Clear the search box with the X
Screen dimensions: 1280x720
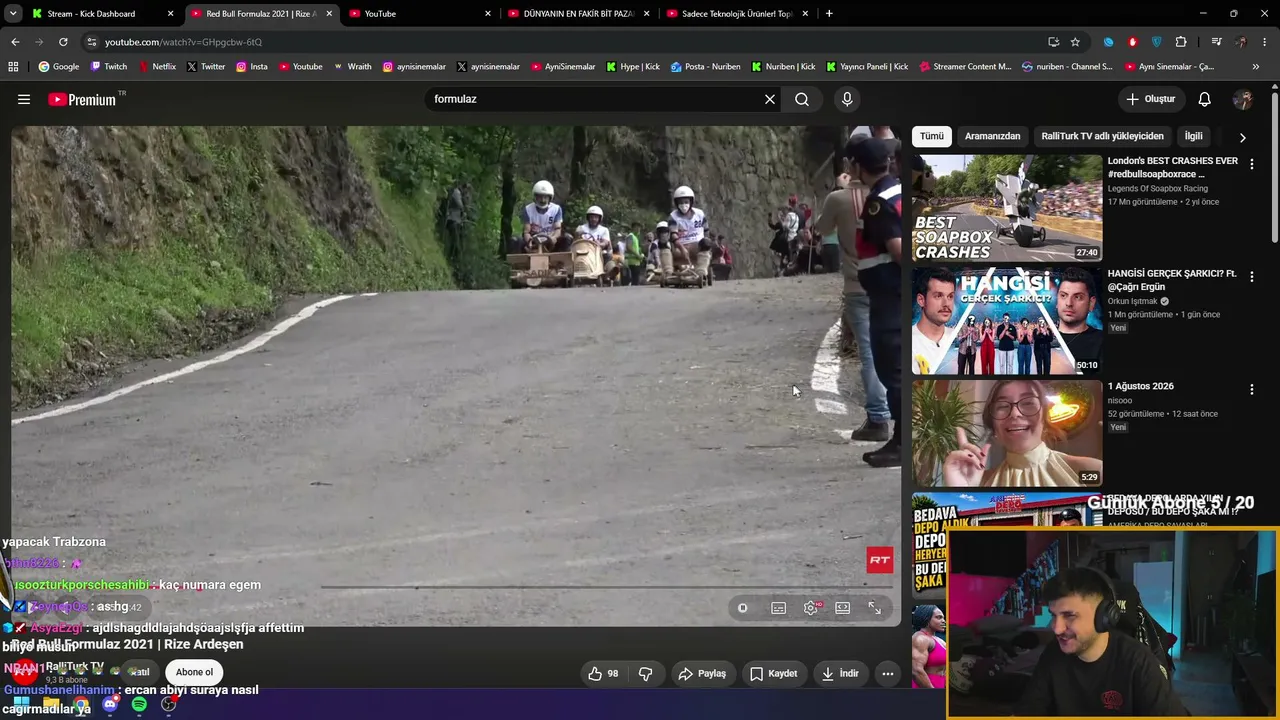[x=770, y=99]
